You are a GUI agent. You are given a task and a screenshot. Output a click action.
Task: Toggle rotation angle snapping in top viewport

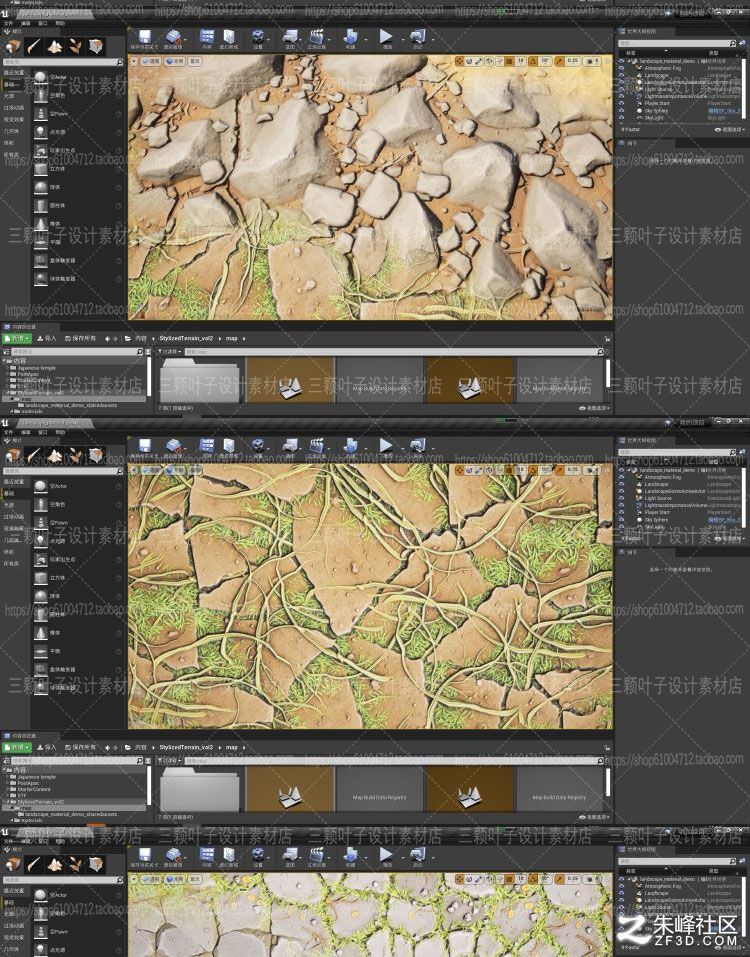pyautogui.click(x=533, y=61)
